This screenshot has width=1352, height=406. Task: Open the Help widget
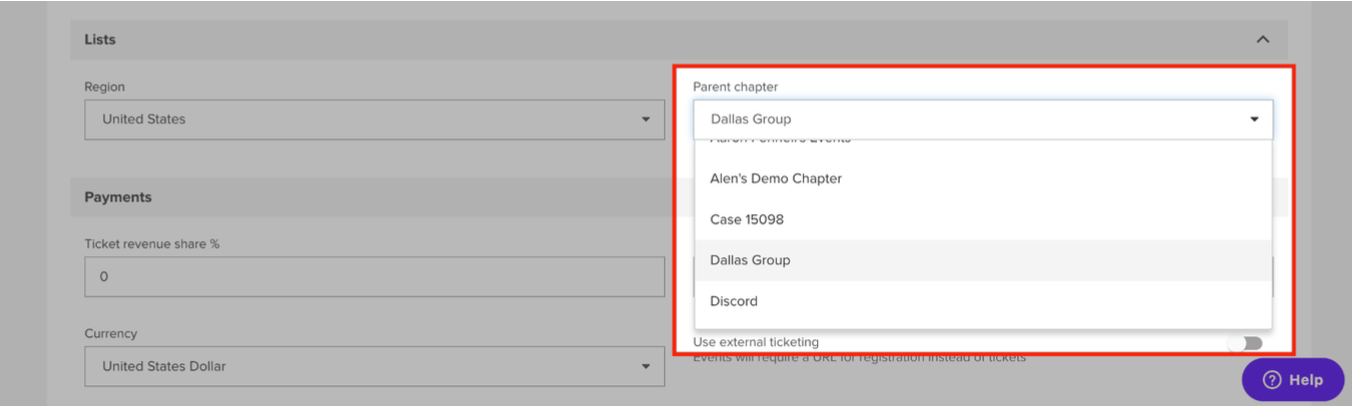[1293, 380]
